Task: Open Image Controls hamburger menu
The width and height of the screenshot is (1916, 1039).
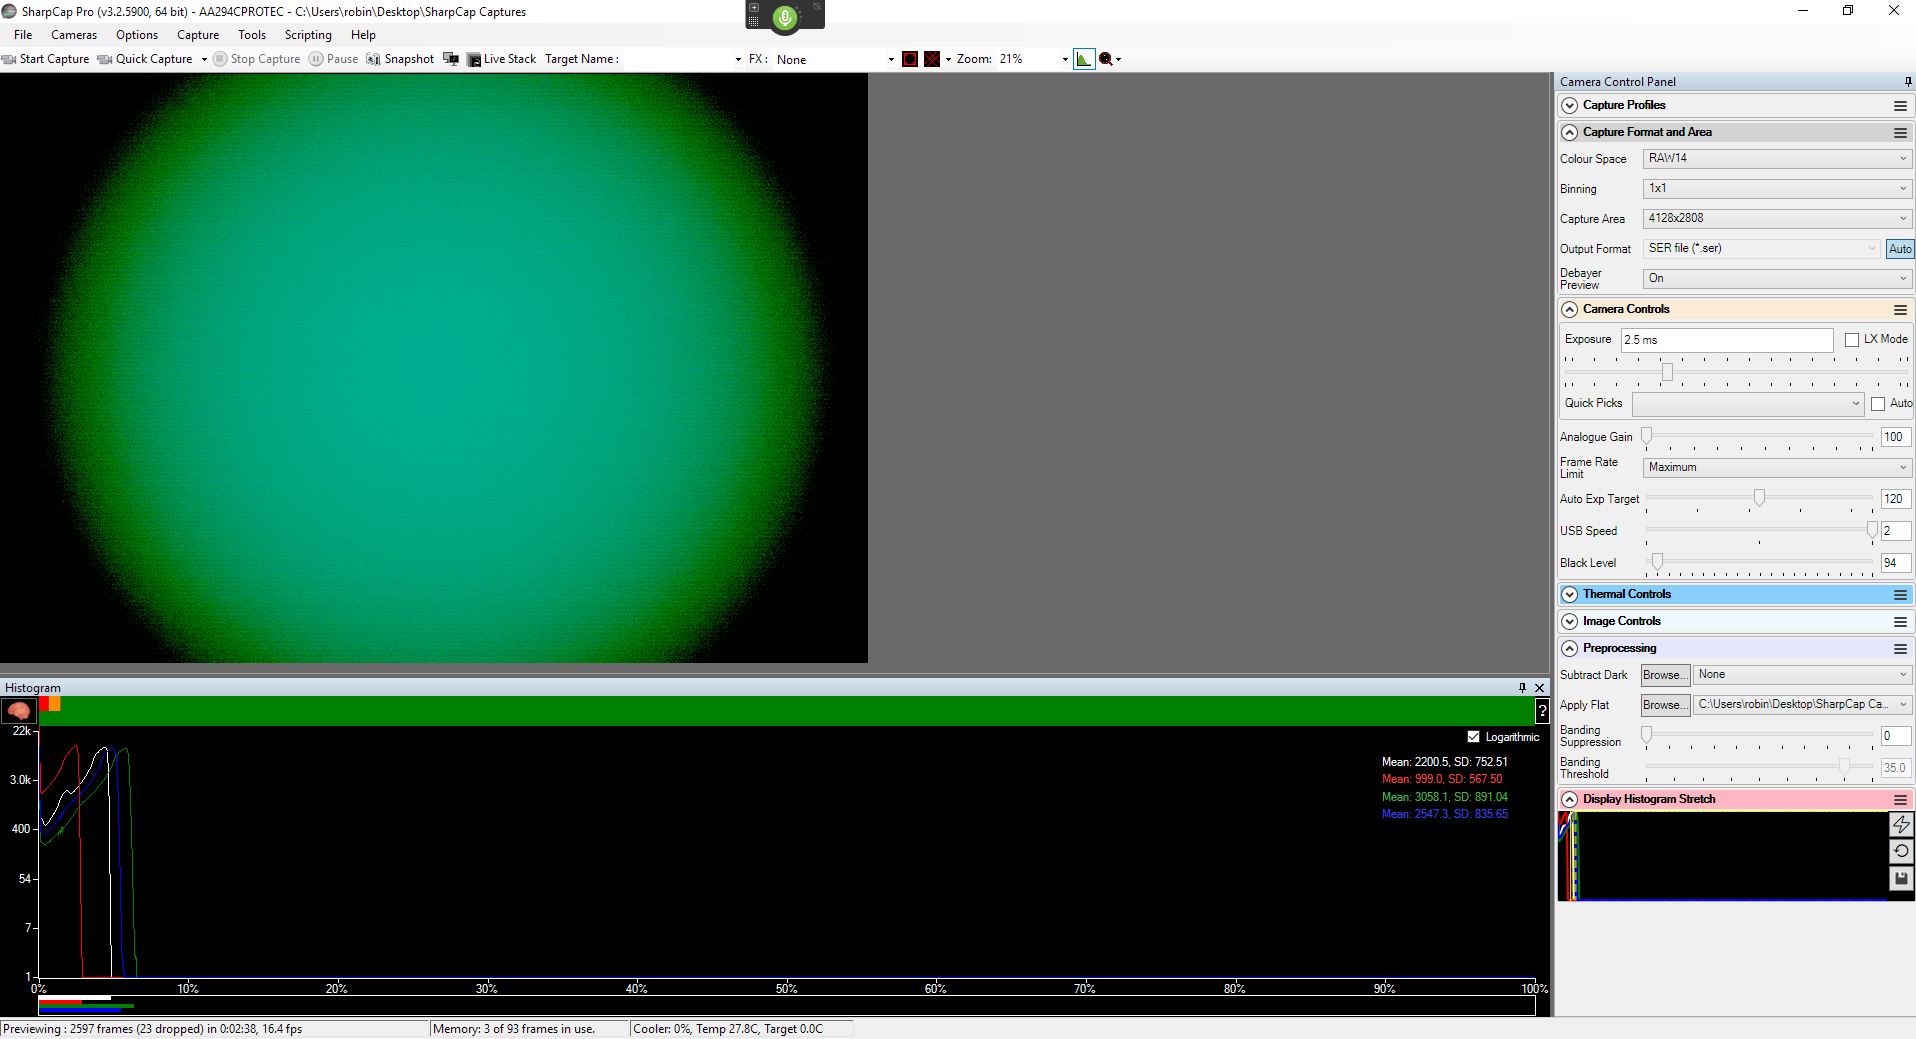Action: tap(1900, 622)
